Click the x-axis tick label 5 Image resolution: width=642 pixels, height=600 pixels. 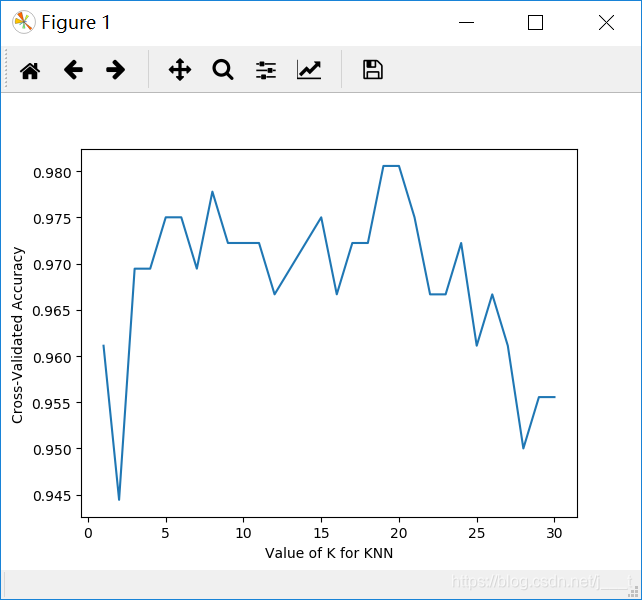[x=165, y=533]
